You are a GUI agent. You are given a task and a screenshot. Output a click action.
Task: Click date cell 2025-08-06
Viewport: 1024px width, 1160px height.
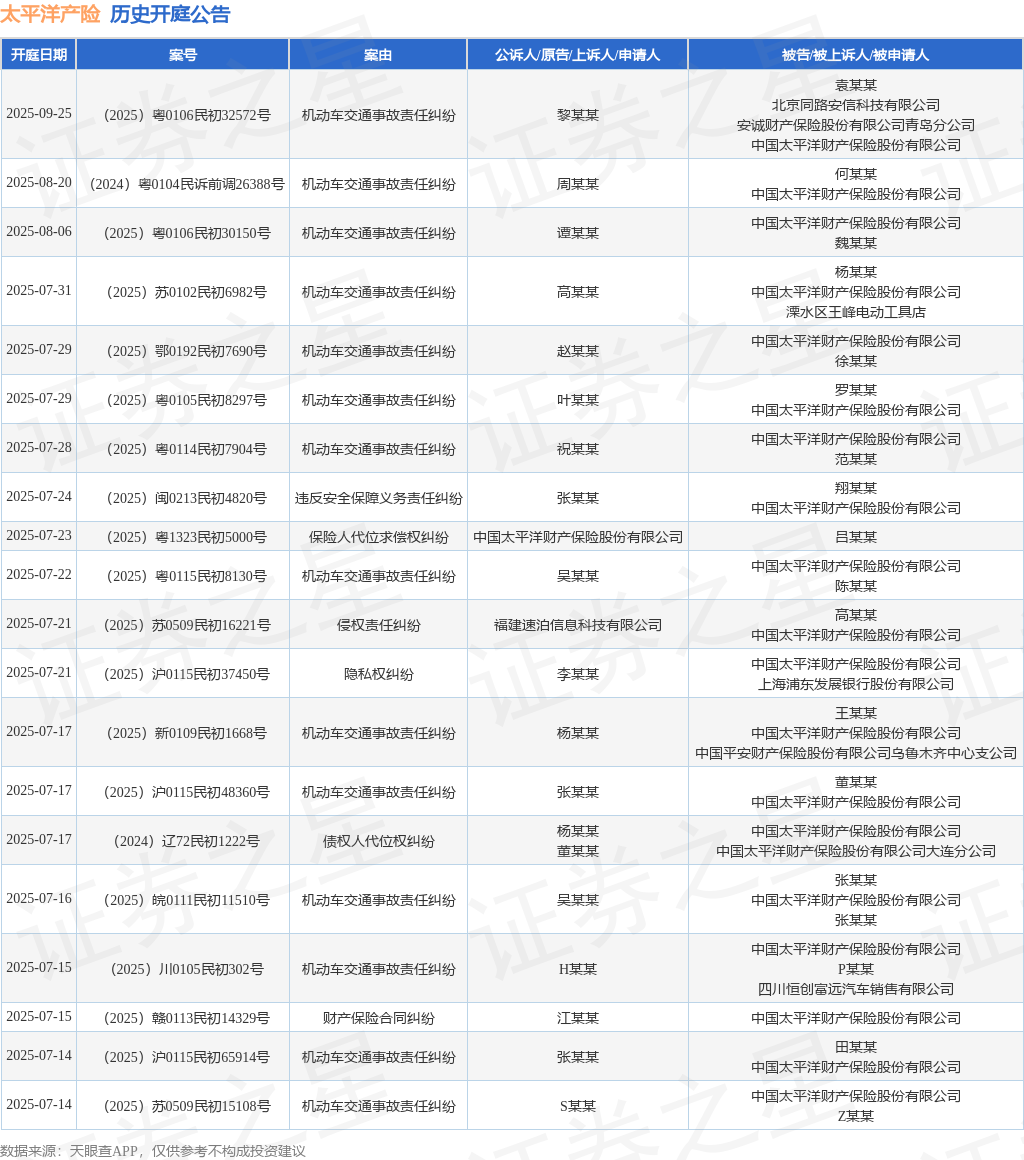coord(38,232)
